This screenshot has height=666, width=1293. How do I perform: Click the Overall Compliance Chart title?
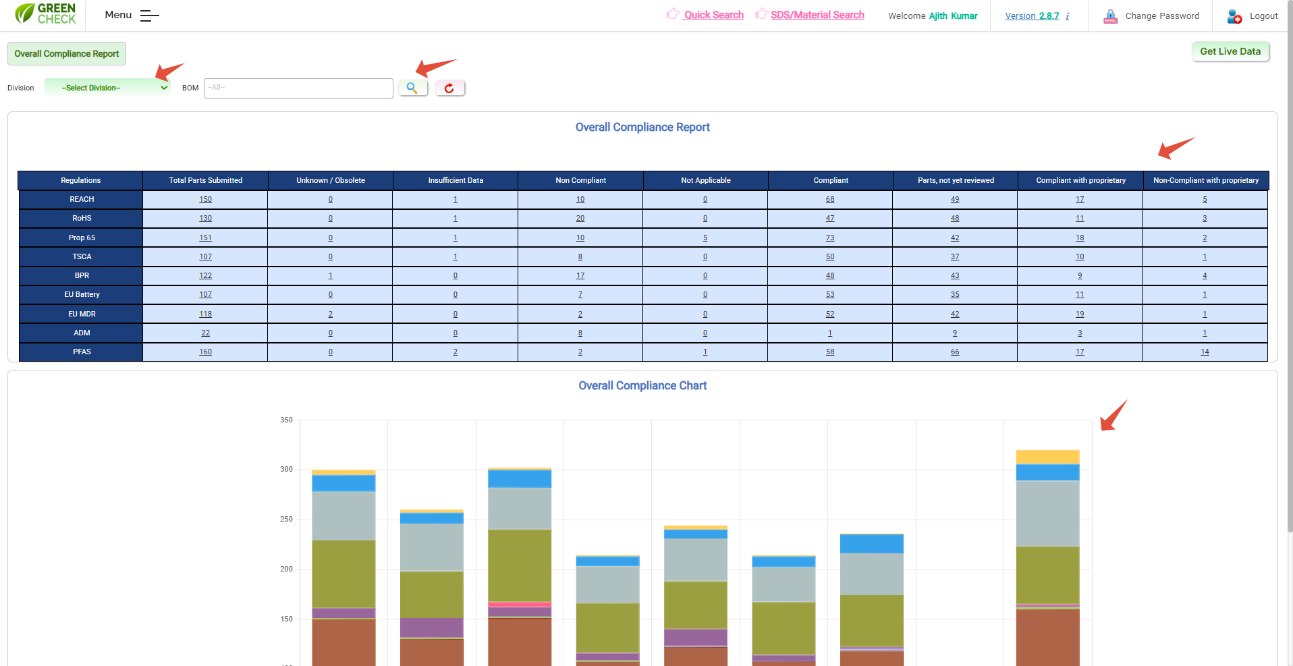point(642,385)
